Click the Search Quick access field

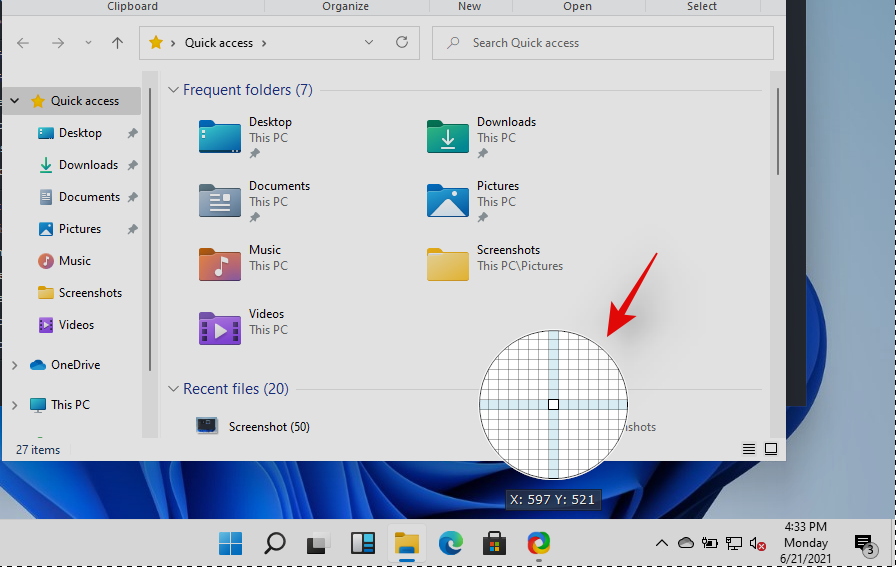pos(603,43)
